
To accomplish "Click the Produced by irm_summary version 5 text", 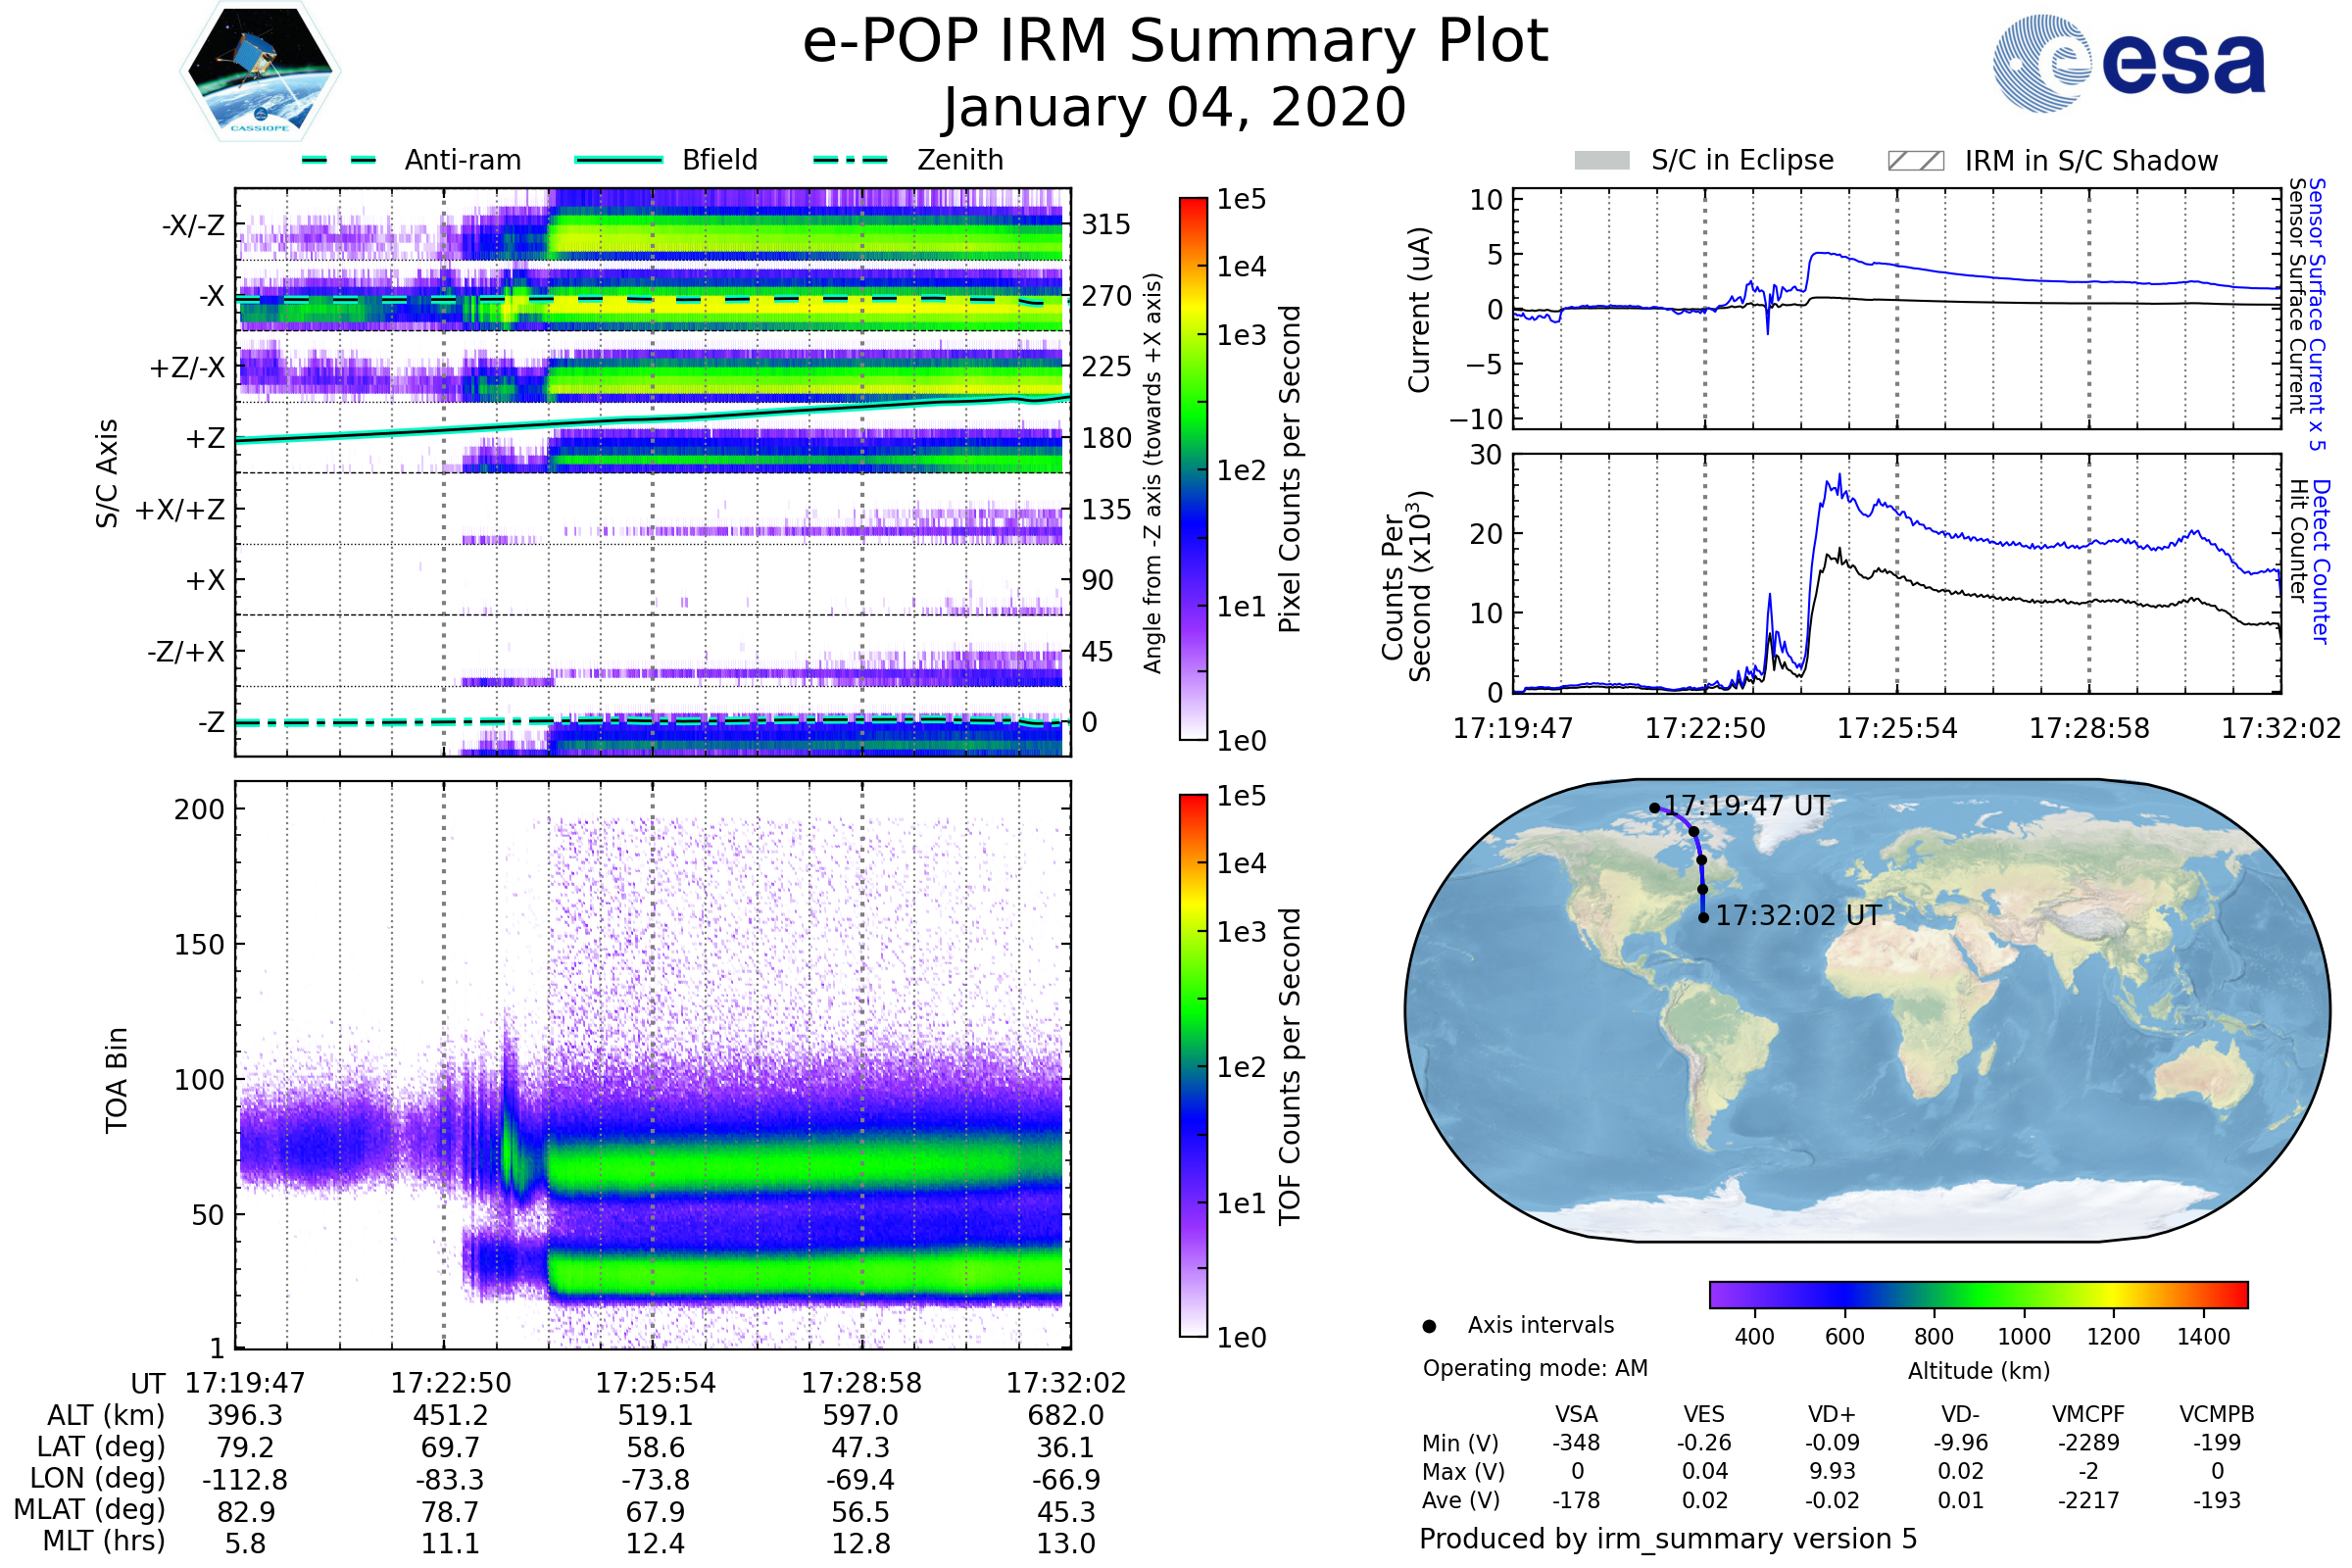I will (x=1668, y=1539).
